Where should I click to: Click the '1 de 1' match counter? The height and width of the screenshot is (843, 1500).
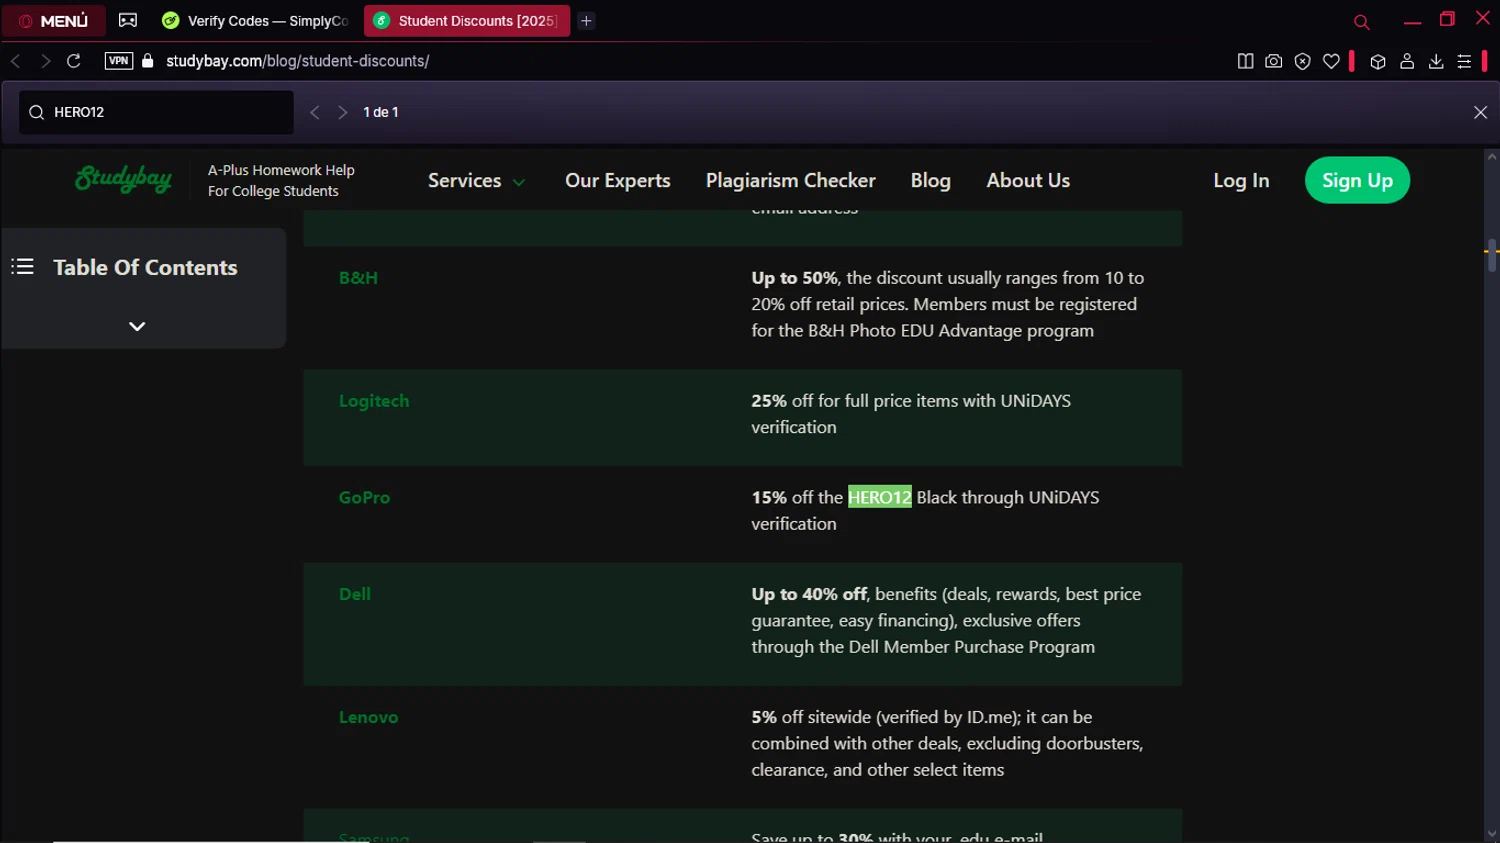(x=381, y=112)
